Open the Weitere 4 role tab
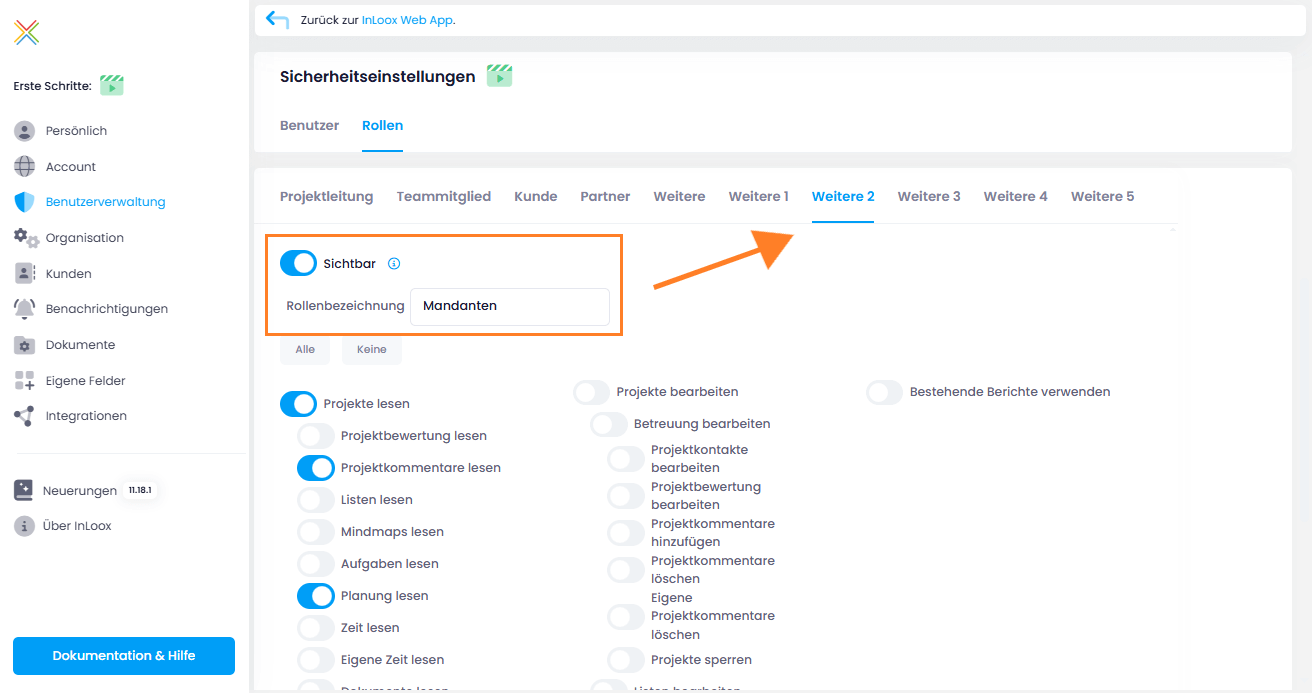The height and width of the screenshot is (693, 1312). [x=1015, y=197]
